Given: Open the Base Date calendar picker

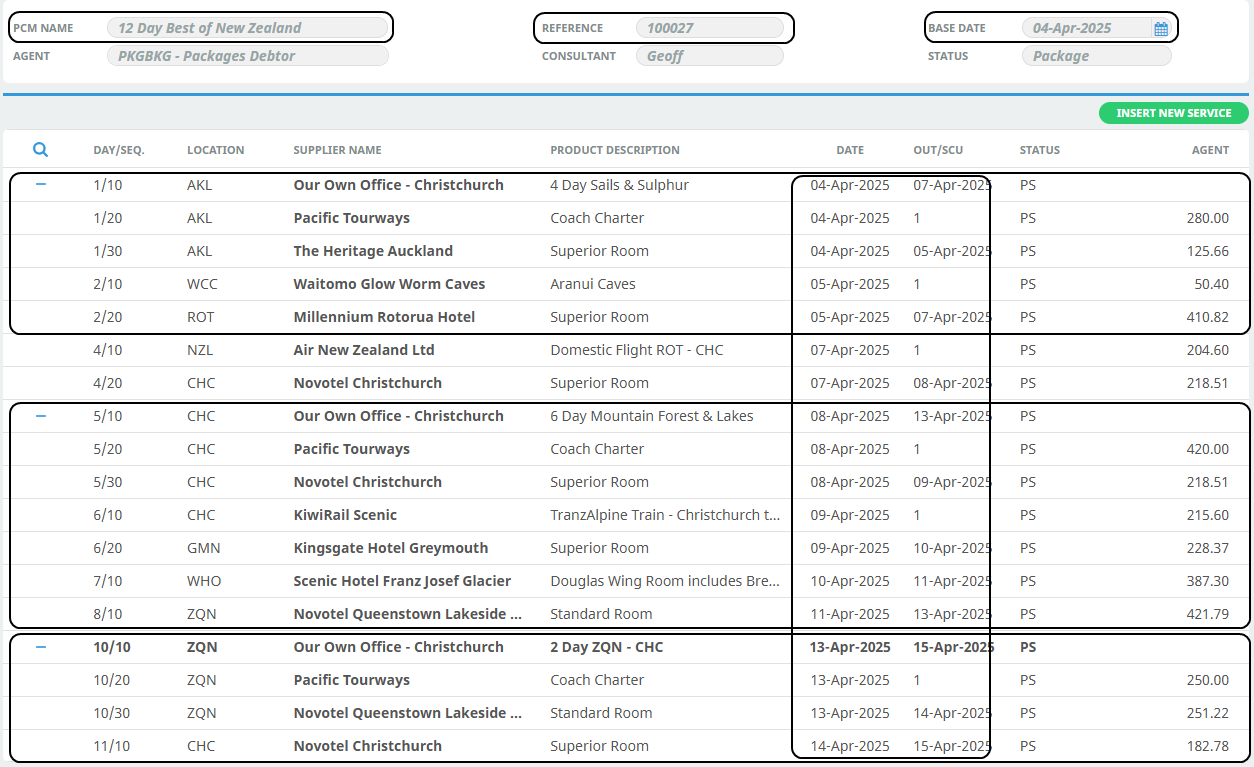Looking at the screenshot, I should (1160, 29).
